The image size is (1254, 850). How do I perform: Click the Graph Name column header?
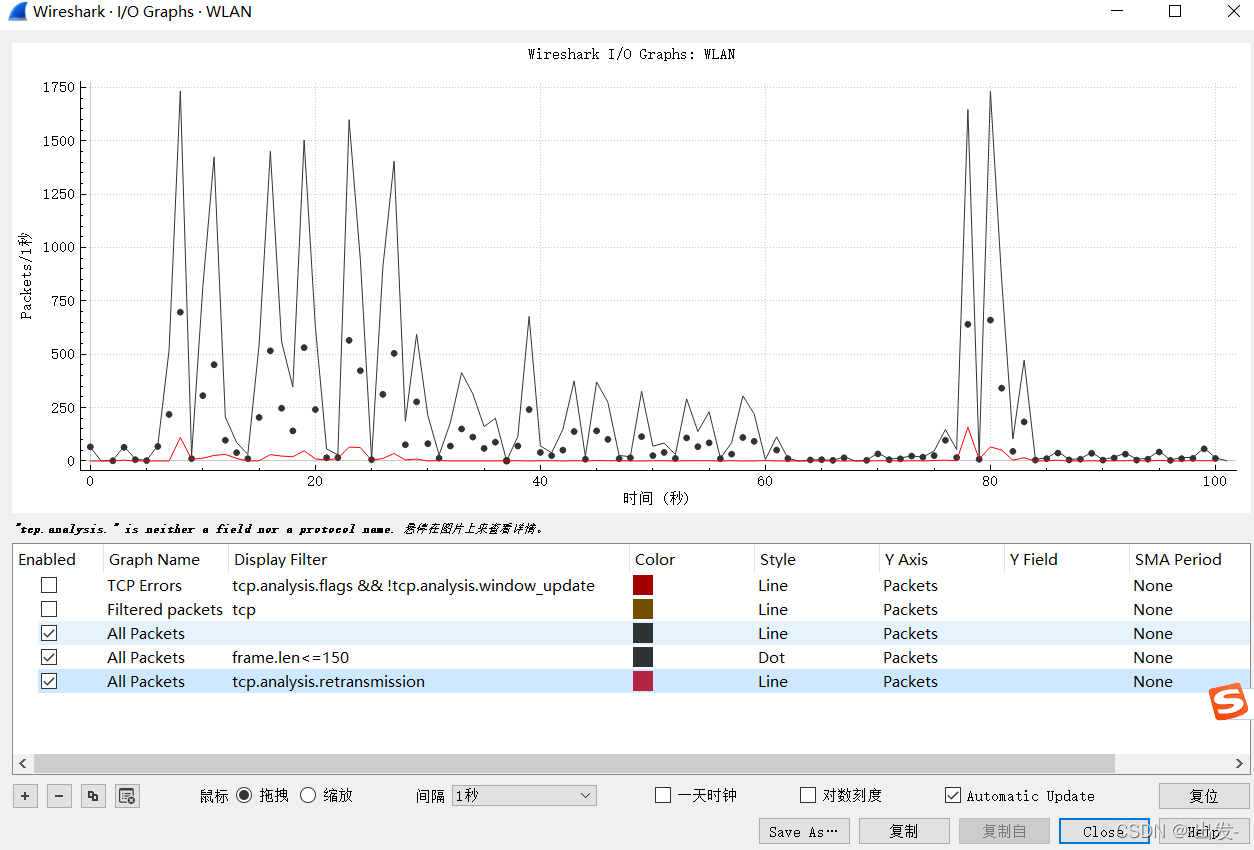click(166, 559)
